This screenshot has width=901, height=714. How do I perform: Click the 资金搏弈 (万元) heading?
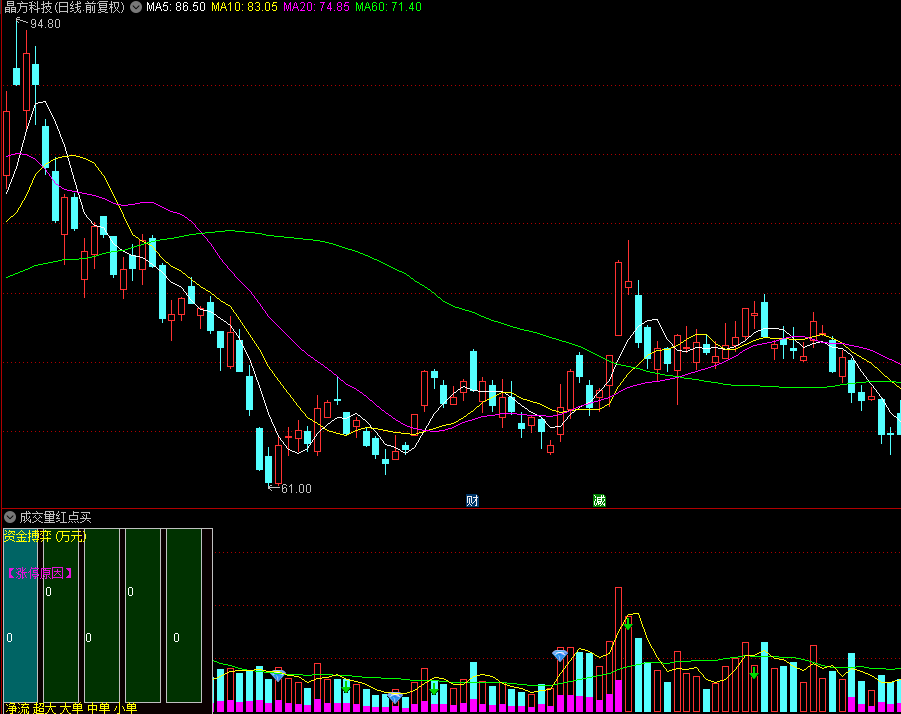[45, 537]
